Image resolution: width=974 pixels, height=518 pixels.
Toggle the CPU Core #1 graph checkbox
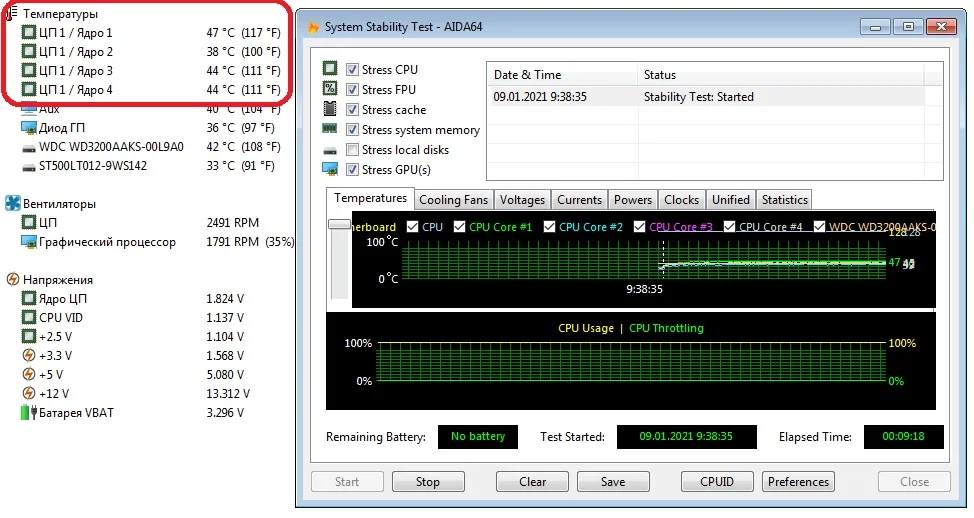pos(460,227)
